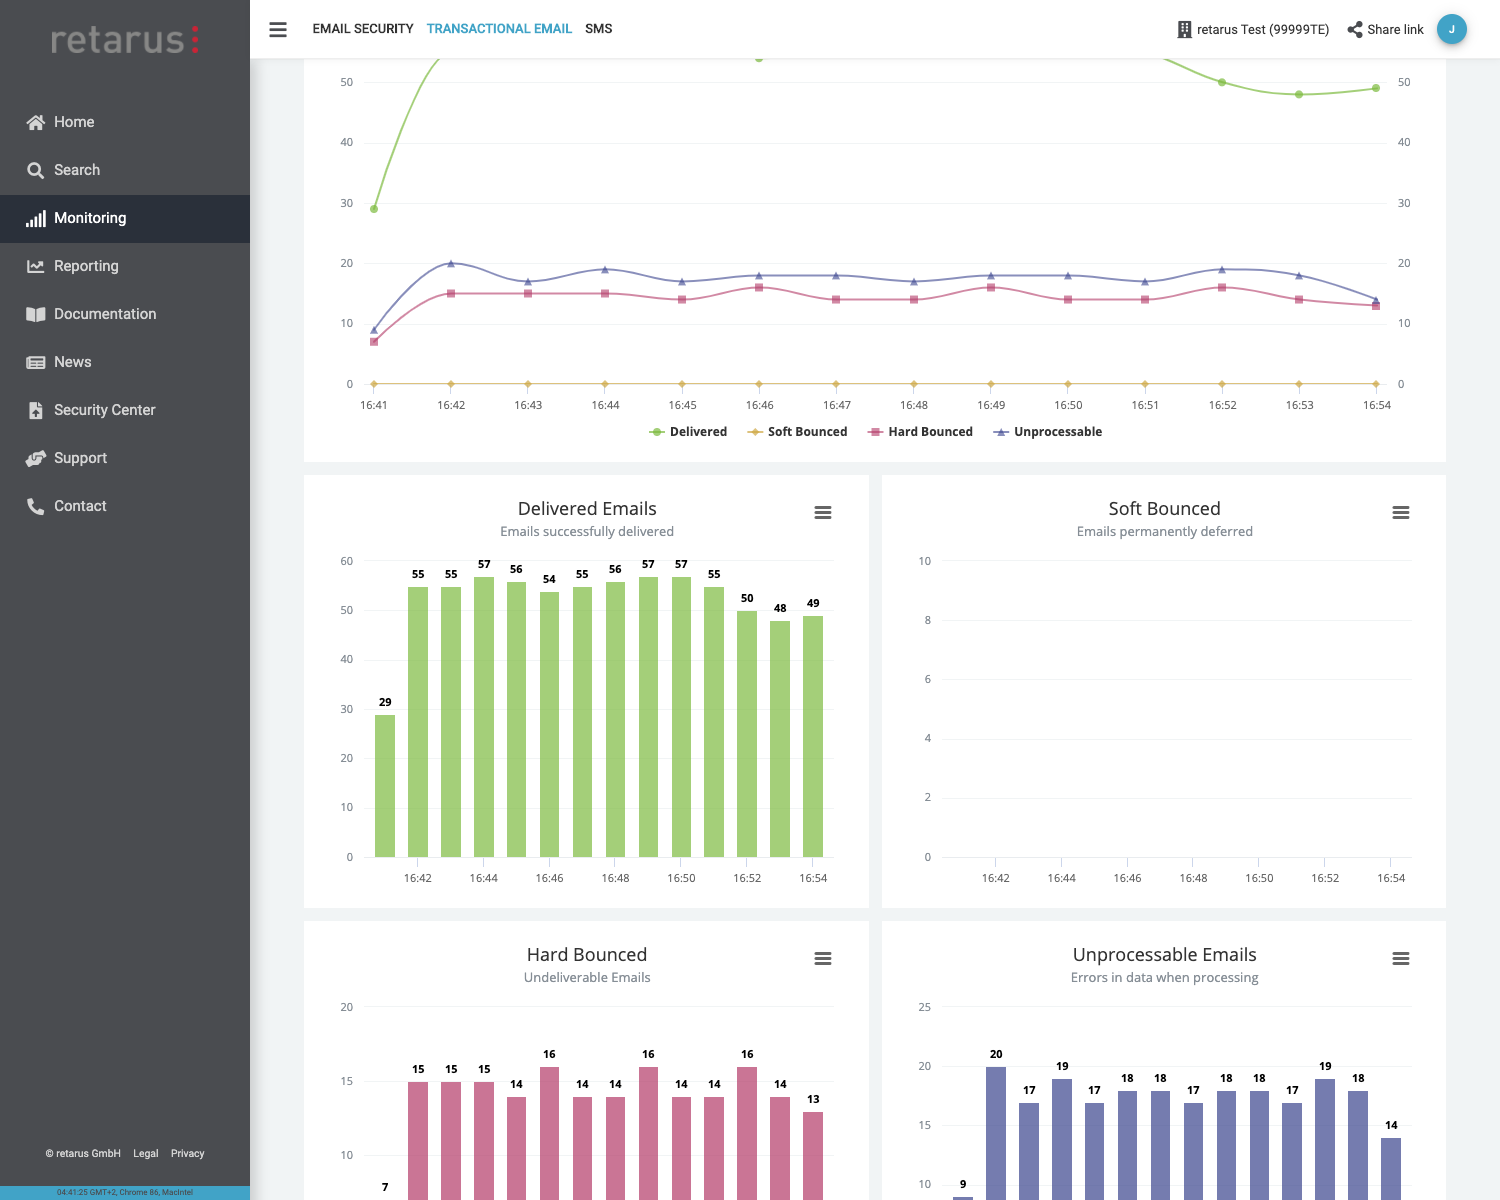
Task: Expand Unprocessable Emails chart options menu
Action: (1401, 959)
